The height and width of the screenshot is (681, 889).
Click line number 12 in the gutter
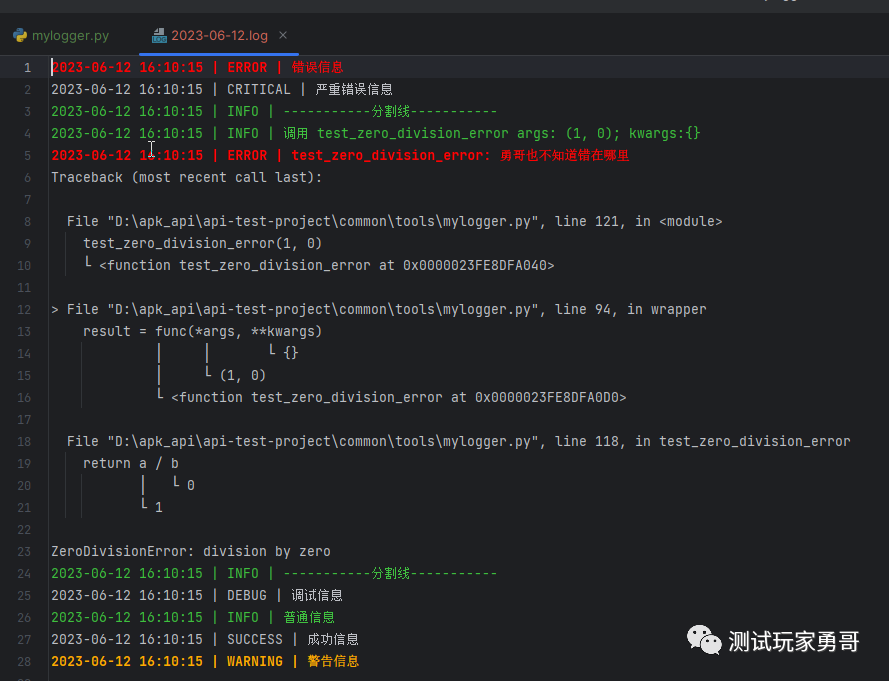24,310
